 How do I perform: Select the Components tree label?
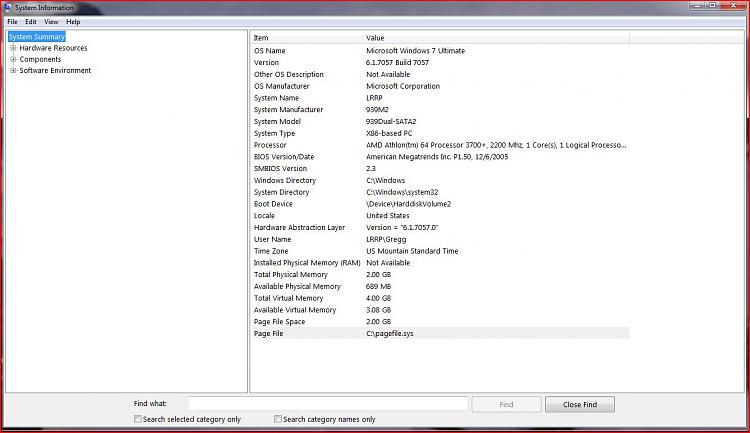pos(40,59)
